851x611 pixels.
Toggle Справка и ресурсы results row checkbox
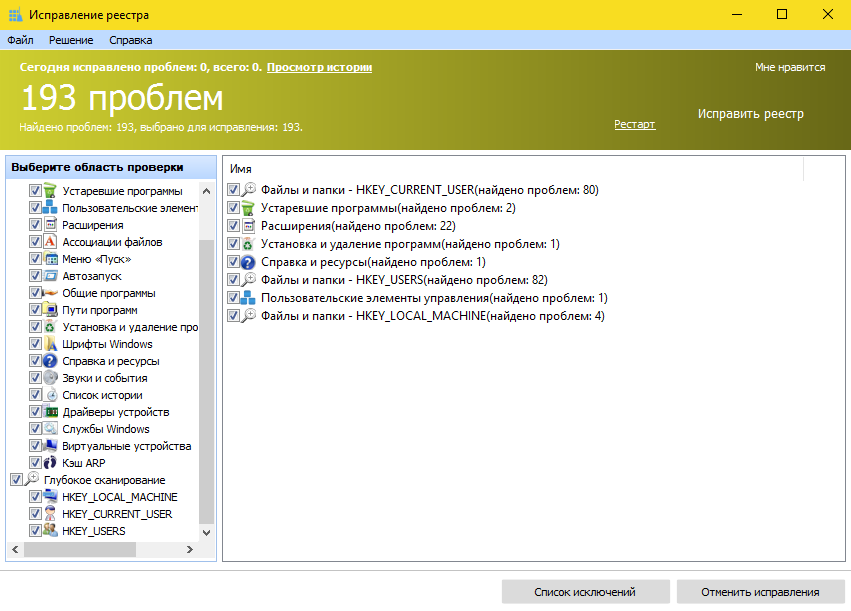click(x=233, y=262)
